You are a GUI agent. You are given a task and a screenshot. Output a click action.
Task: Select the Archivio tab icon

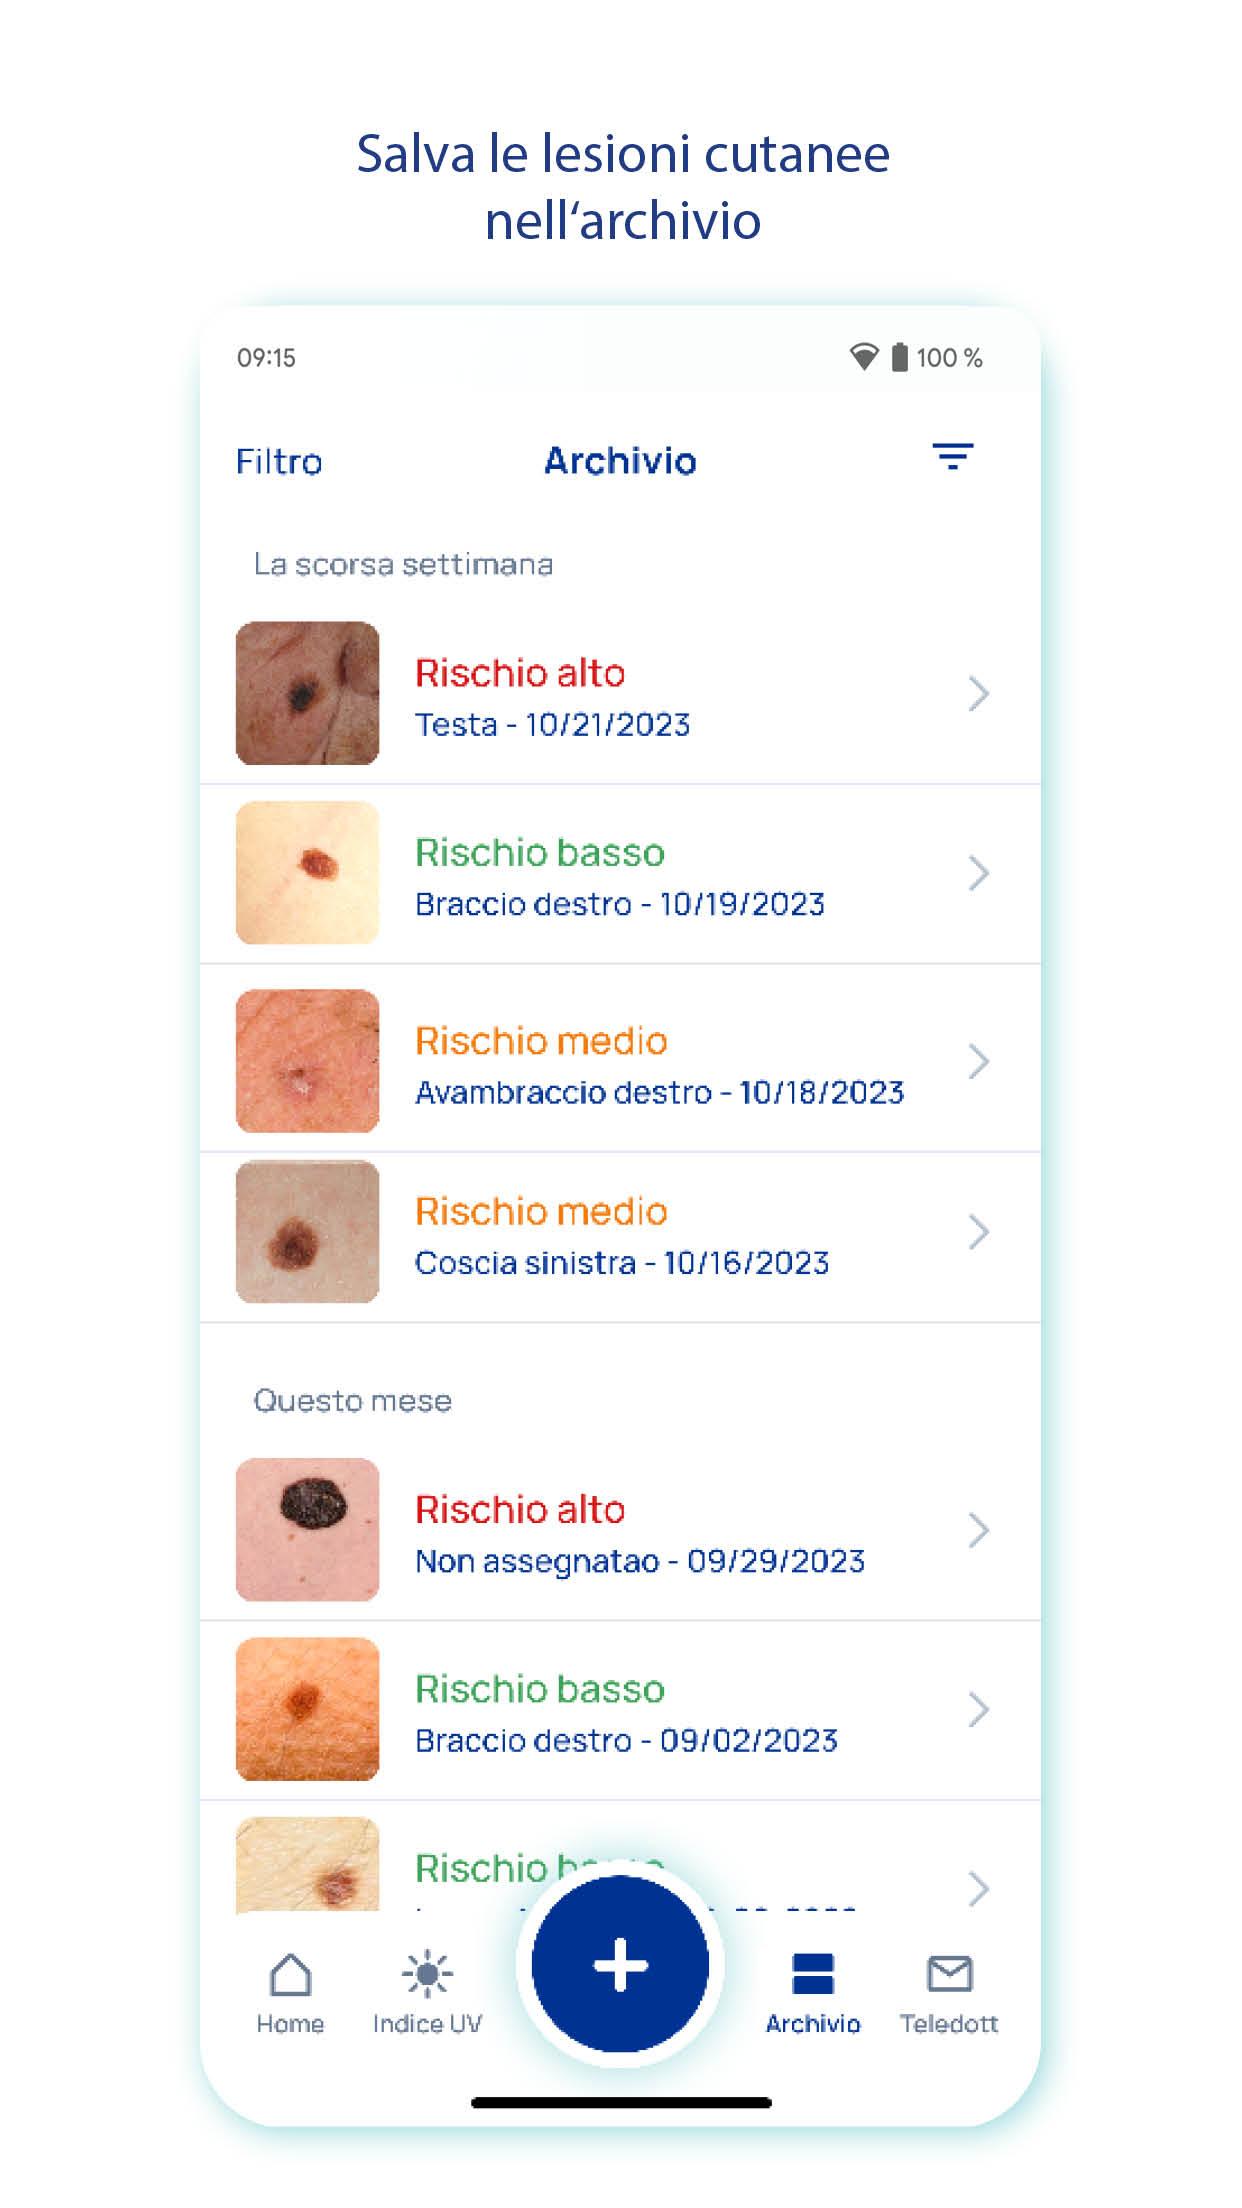tap(812, 1974)
